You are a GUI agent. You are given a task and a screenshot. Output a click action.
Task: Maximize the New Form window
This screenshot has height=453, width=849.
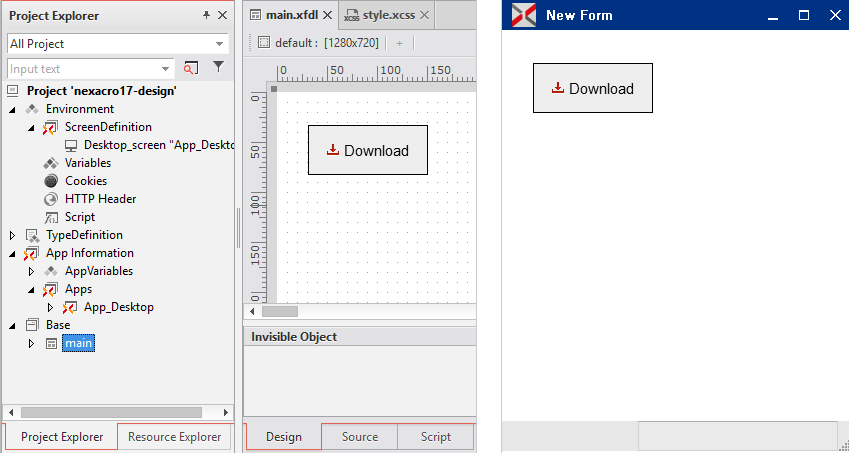804,16
